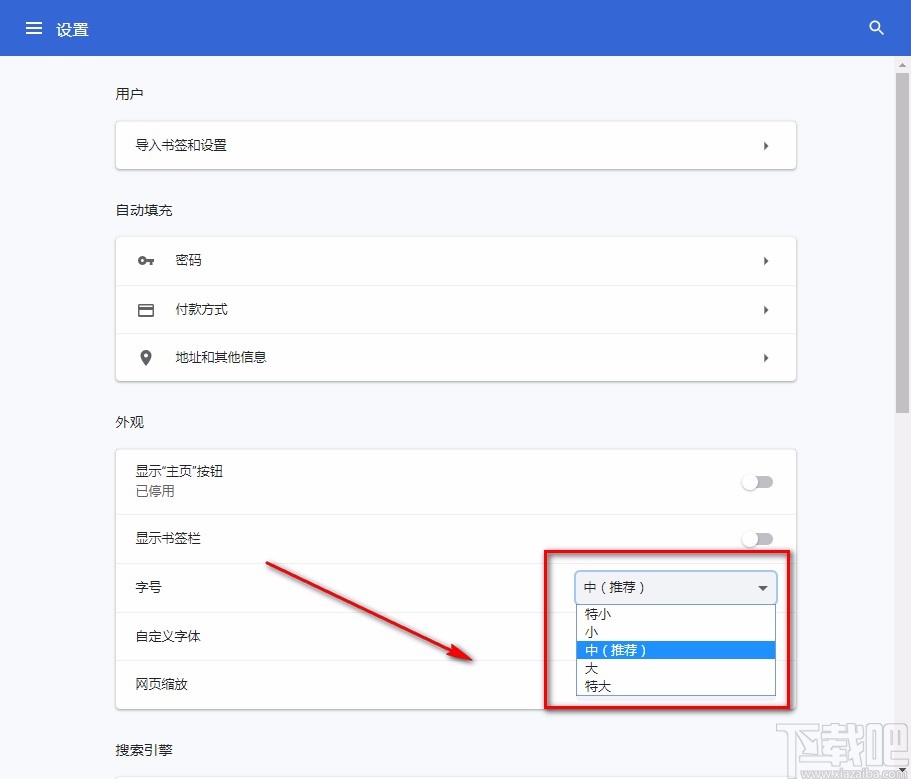
Task: Enable the 显示主页按钮 toggle
Action: click(x=757, y=482)
